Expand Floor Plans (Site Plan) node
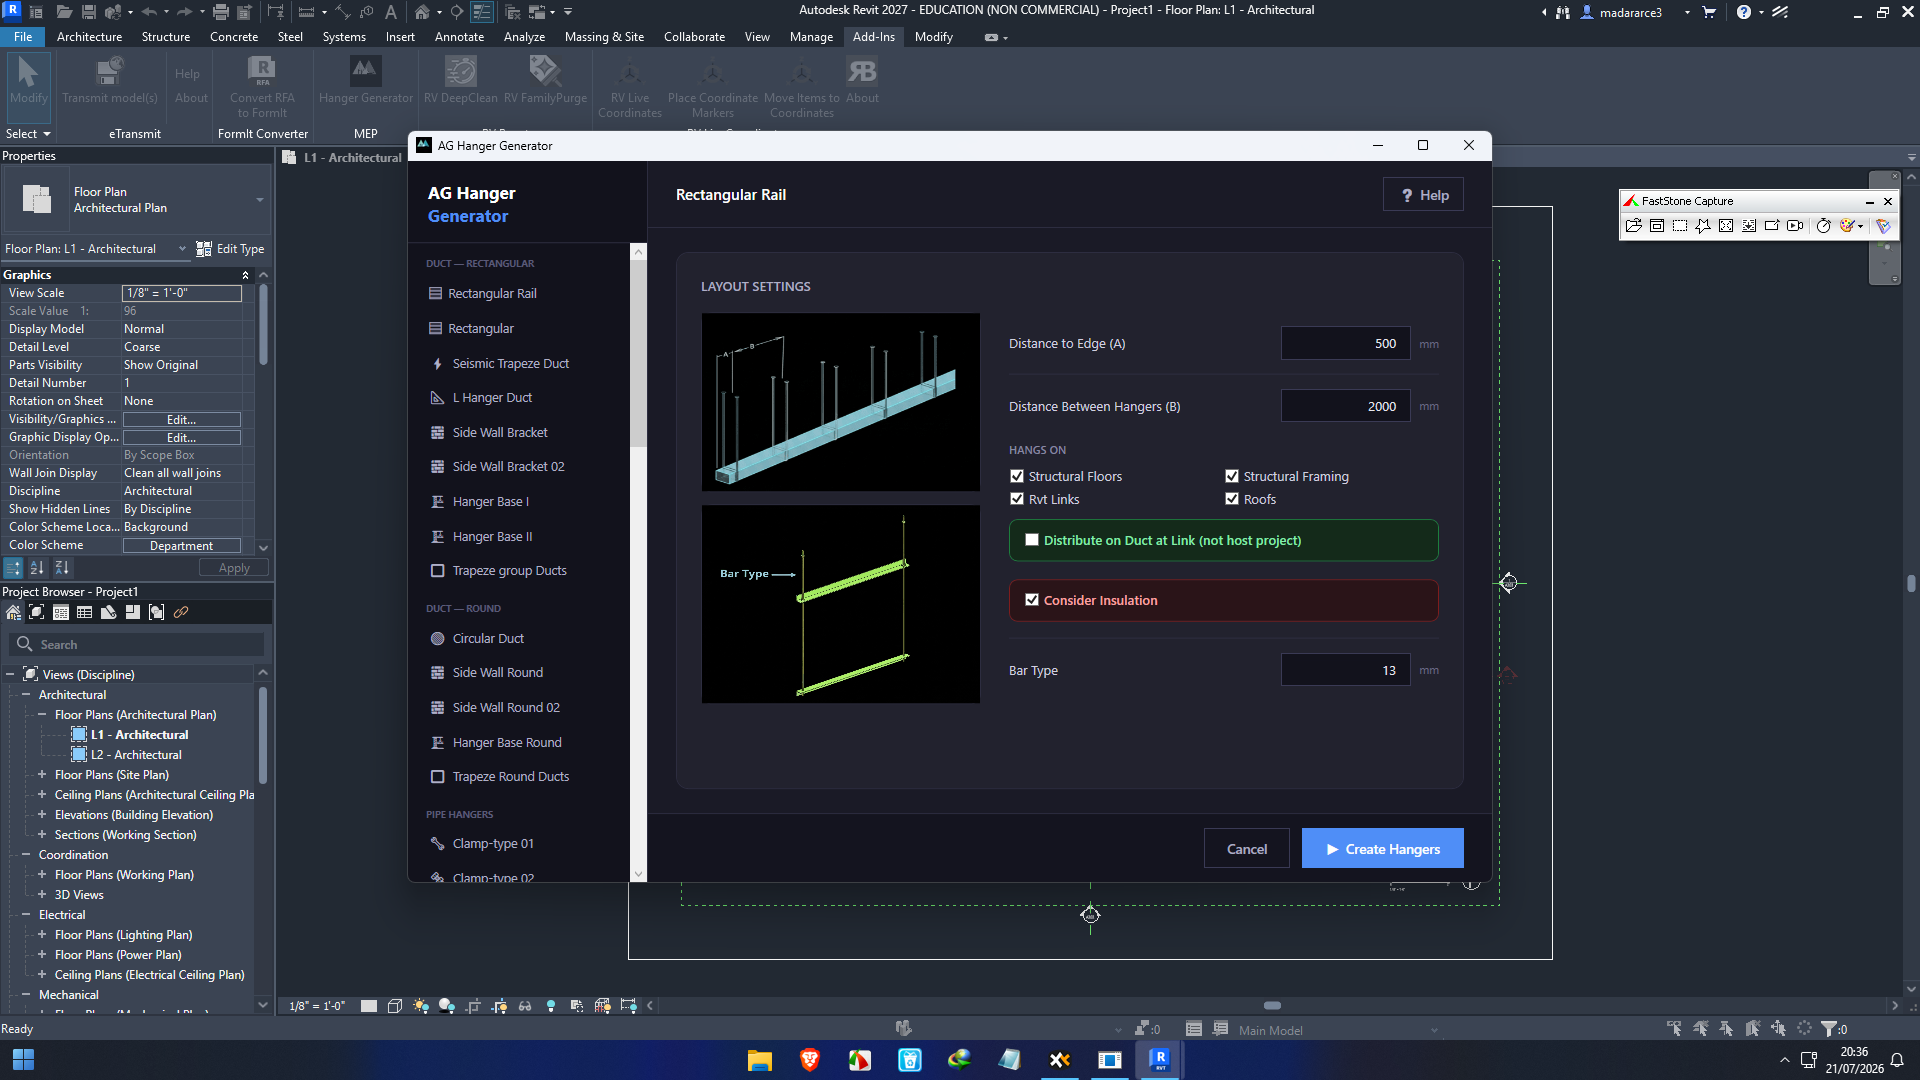Screen dimensions: 1920x1080 [x=42, y=775]
